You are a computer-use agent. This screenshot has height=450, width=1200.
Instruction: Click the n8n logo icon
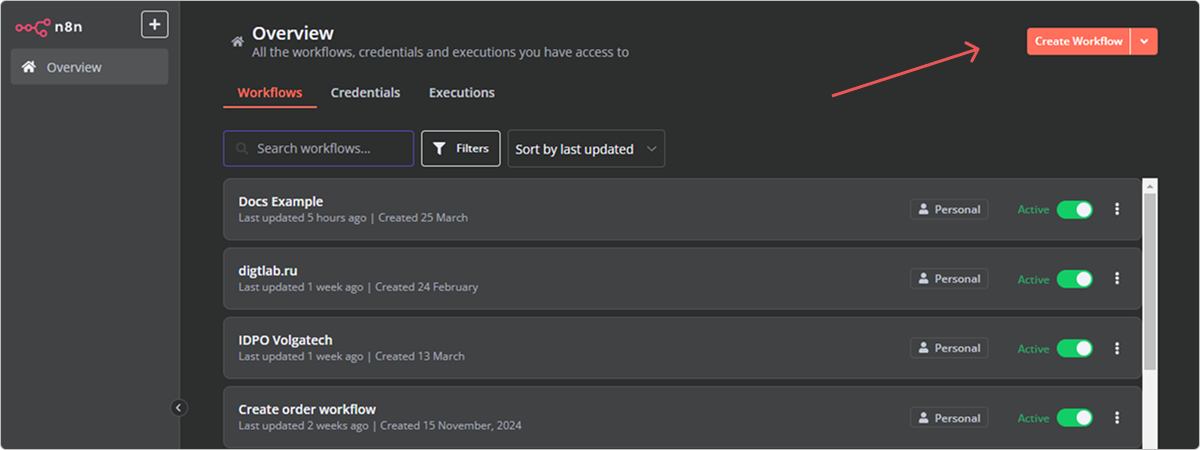pyautogui.click(x=33, y=26)
